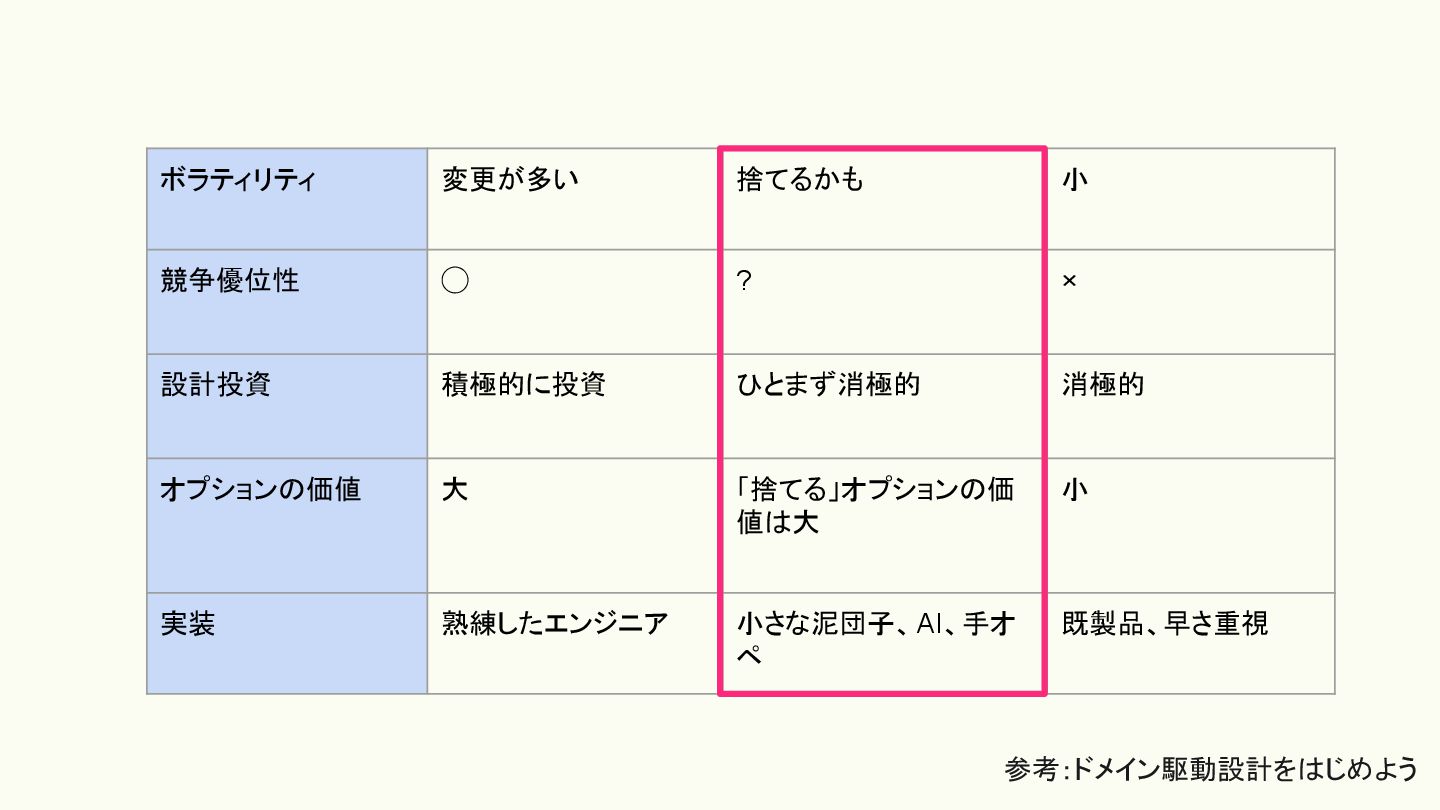
Task: Click the ひとまず消極的 cell
Action: [x=881, y=405]
